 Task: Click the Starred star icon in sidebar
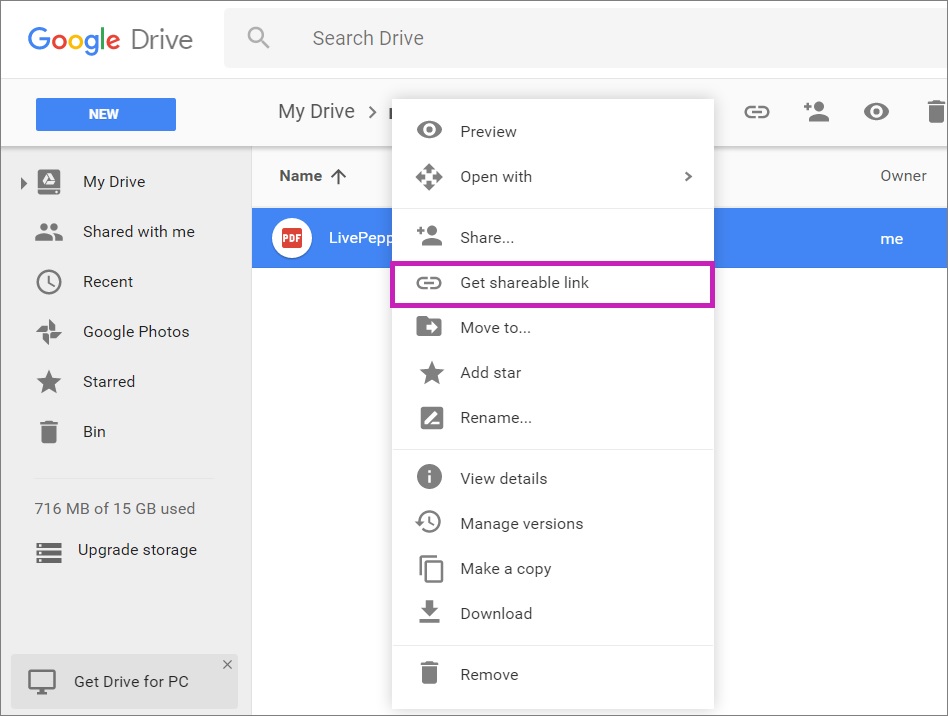coord(49,382)
